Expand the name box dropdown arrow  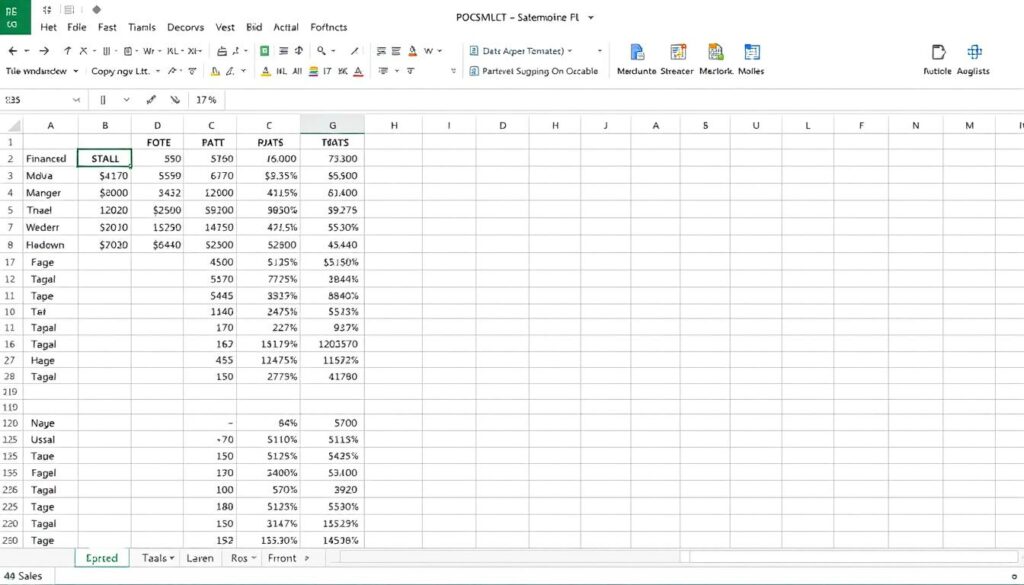(x=76, y=100)
